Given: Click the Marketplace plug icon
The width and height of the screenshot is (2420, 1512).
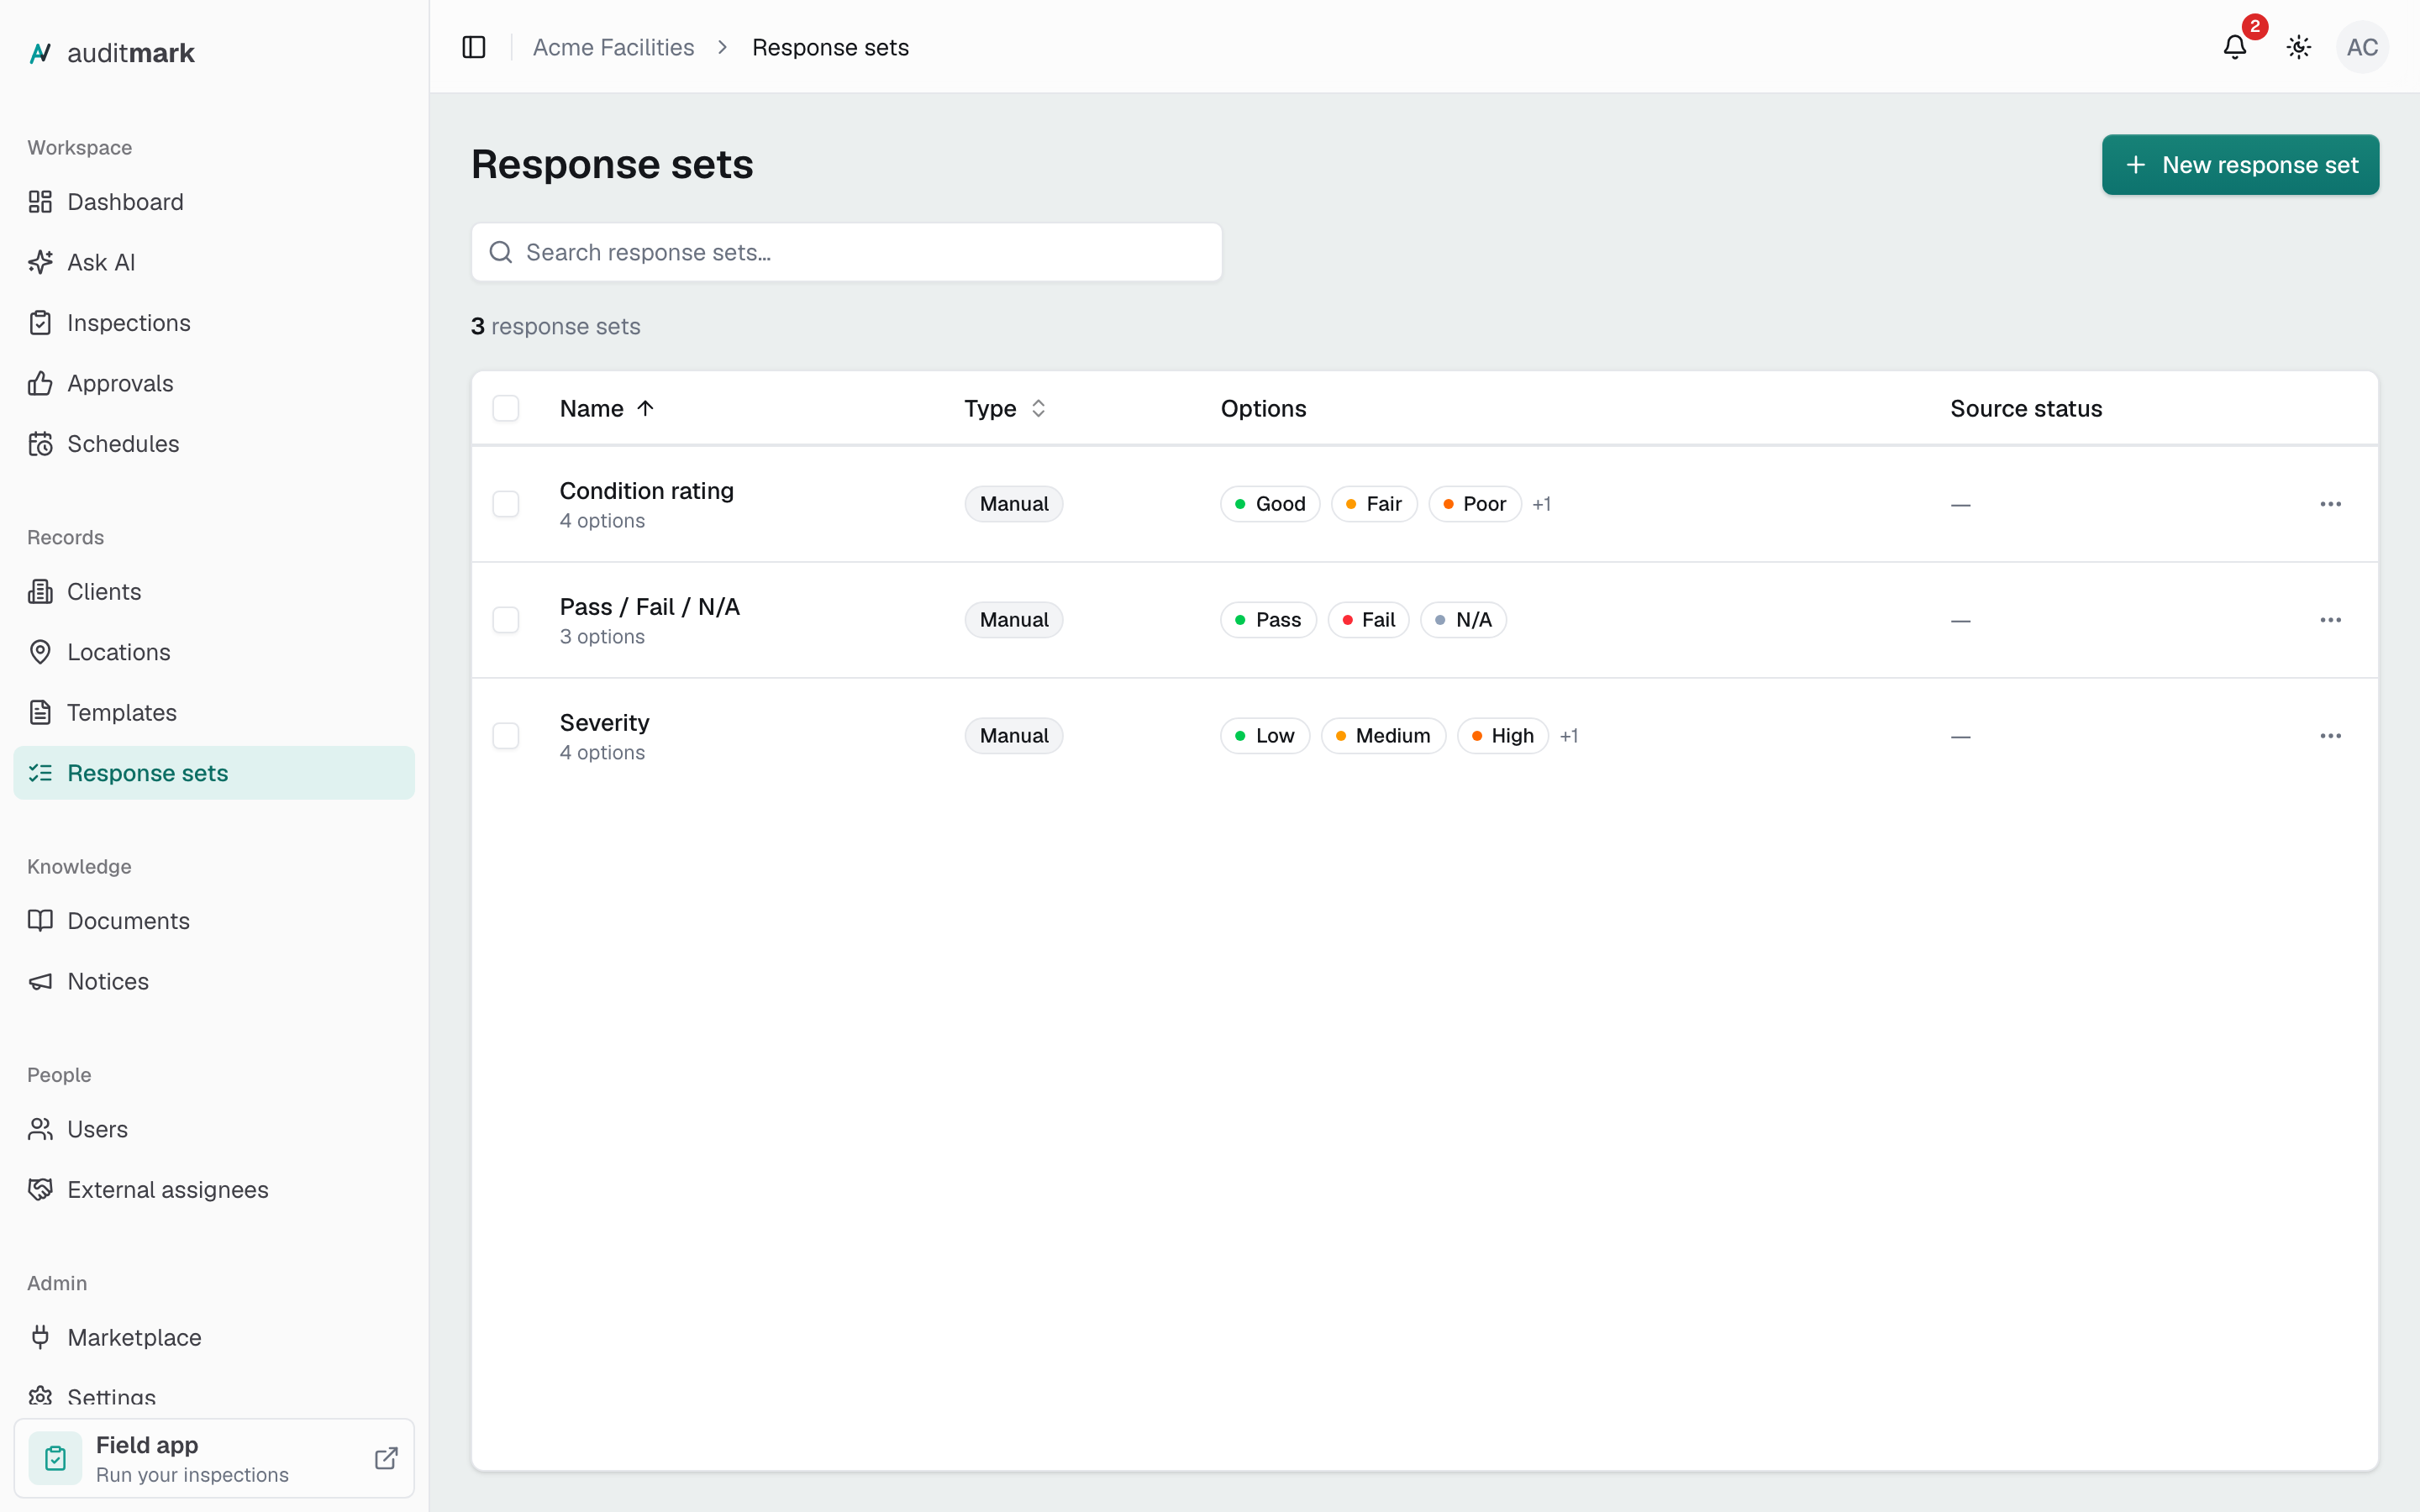Looking at the screenshot, I should coord(40,1338).
